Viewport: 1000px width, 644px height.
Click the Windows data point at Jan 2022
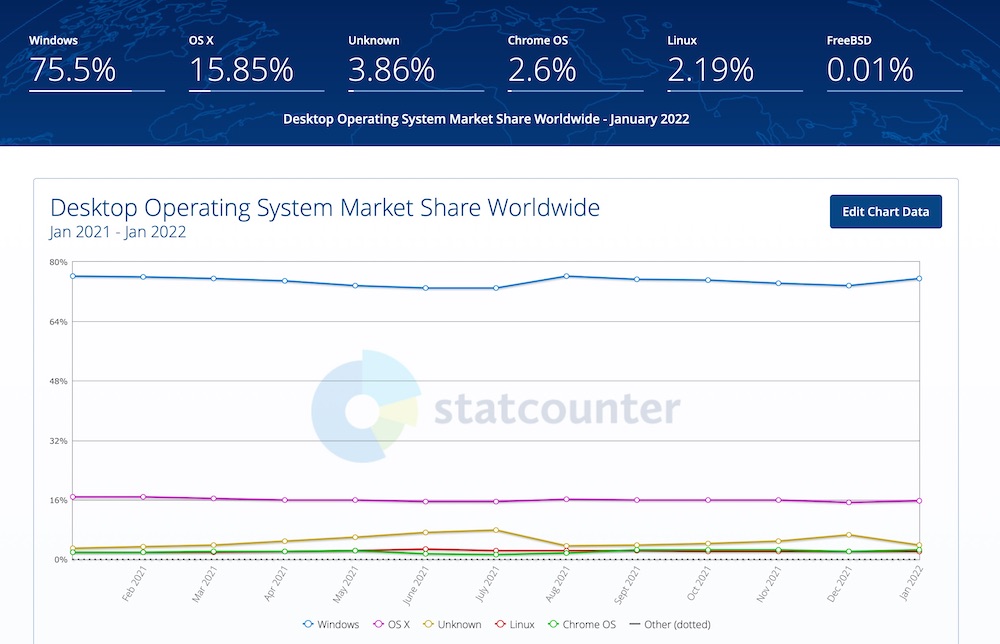(919, 279)
